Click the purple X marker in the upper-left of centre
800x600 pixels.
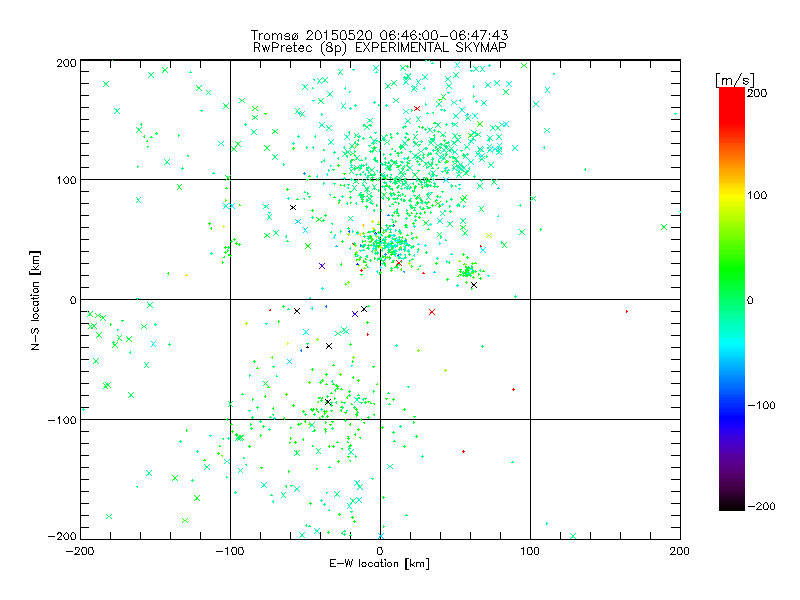pyautogui.click(x=322, y=266)
